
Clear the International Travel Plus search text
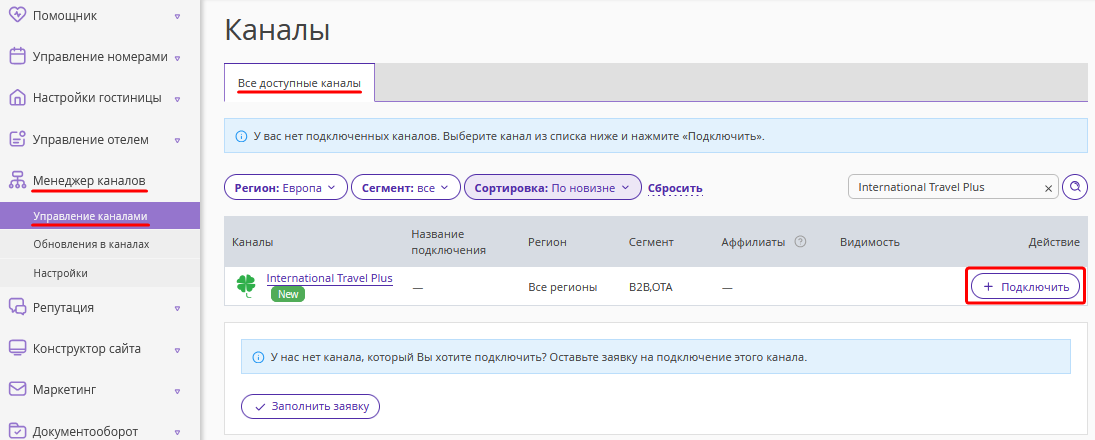pos(1048,188)
